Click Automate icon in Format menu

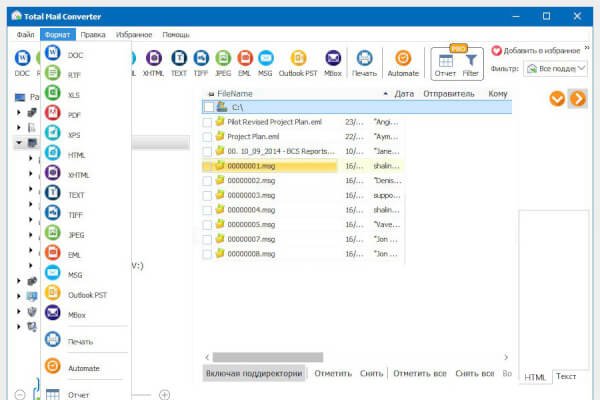(x=52, y=366)
